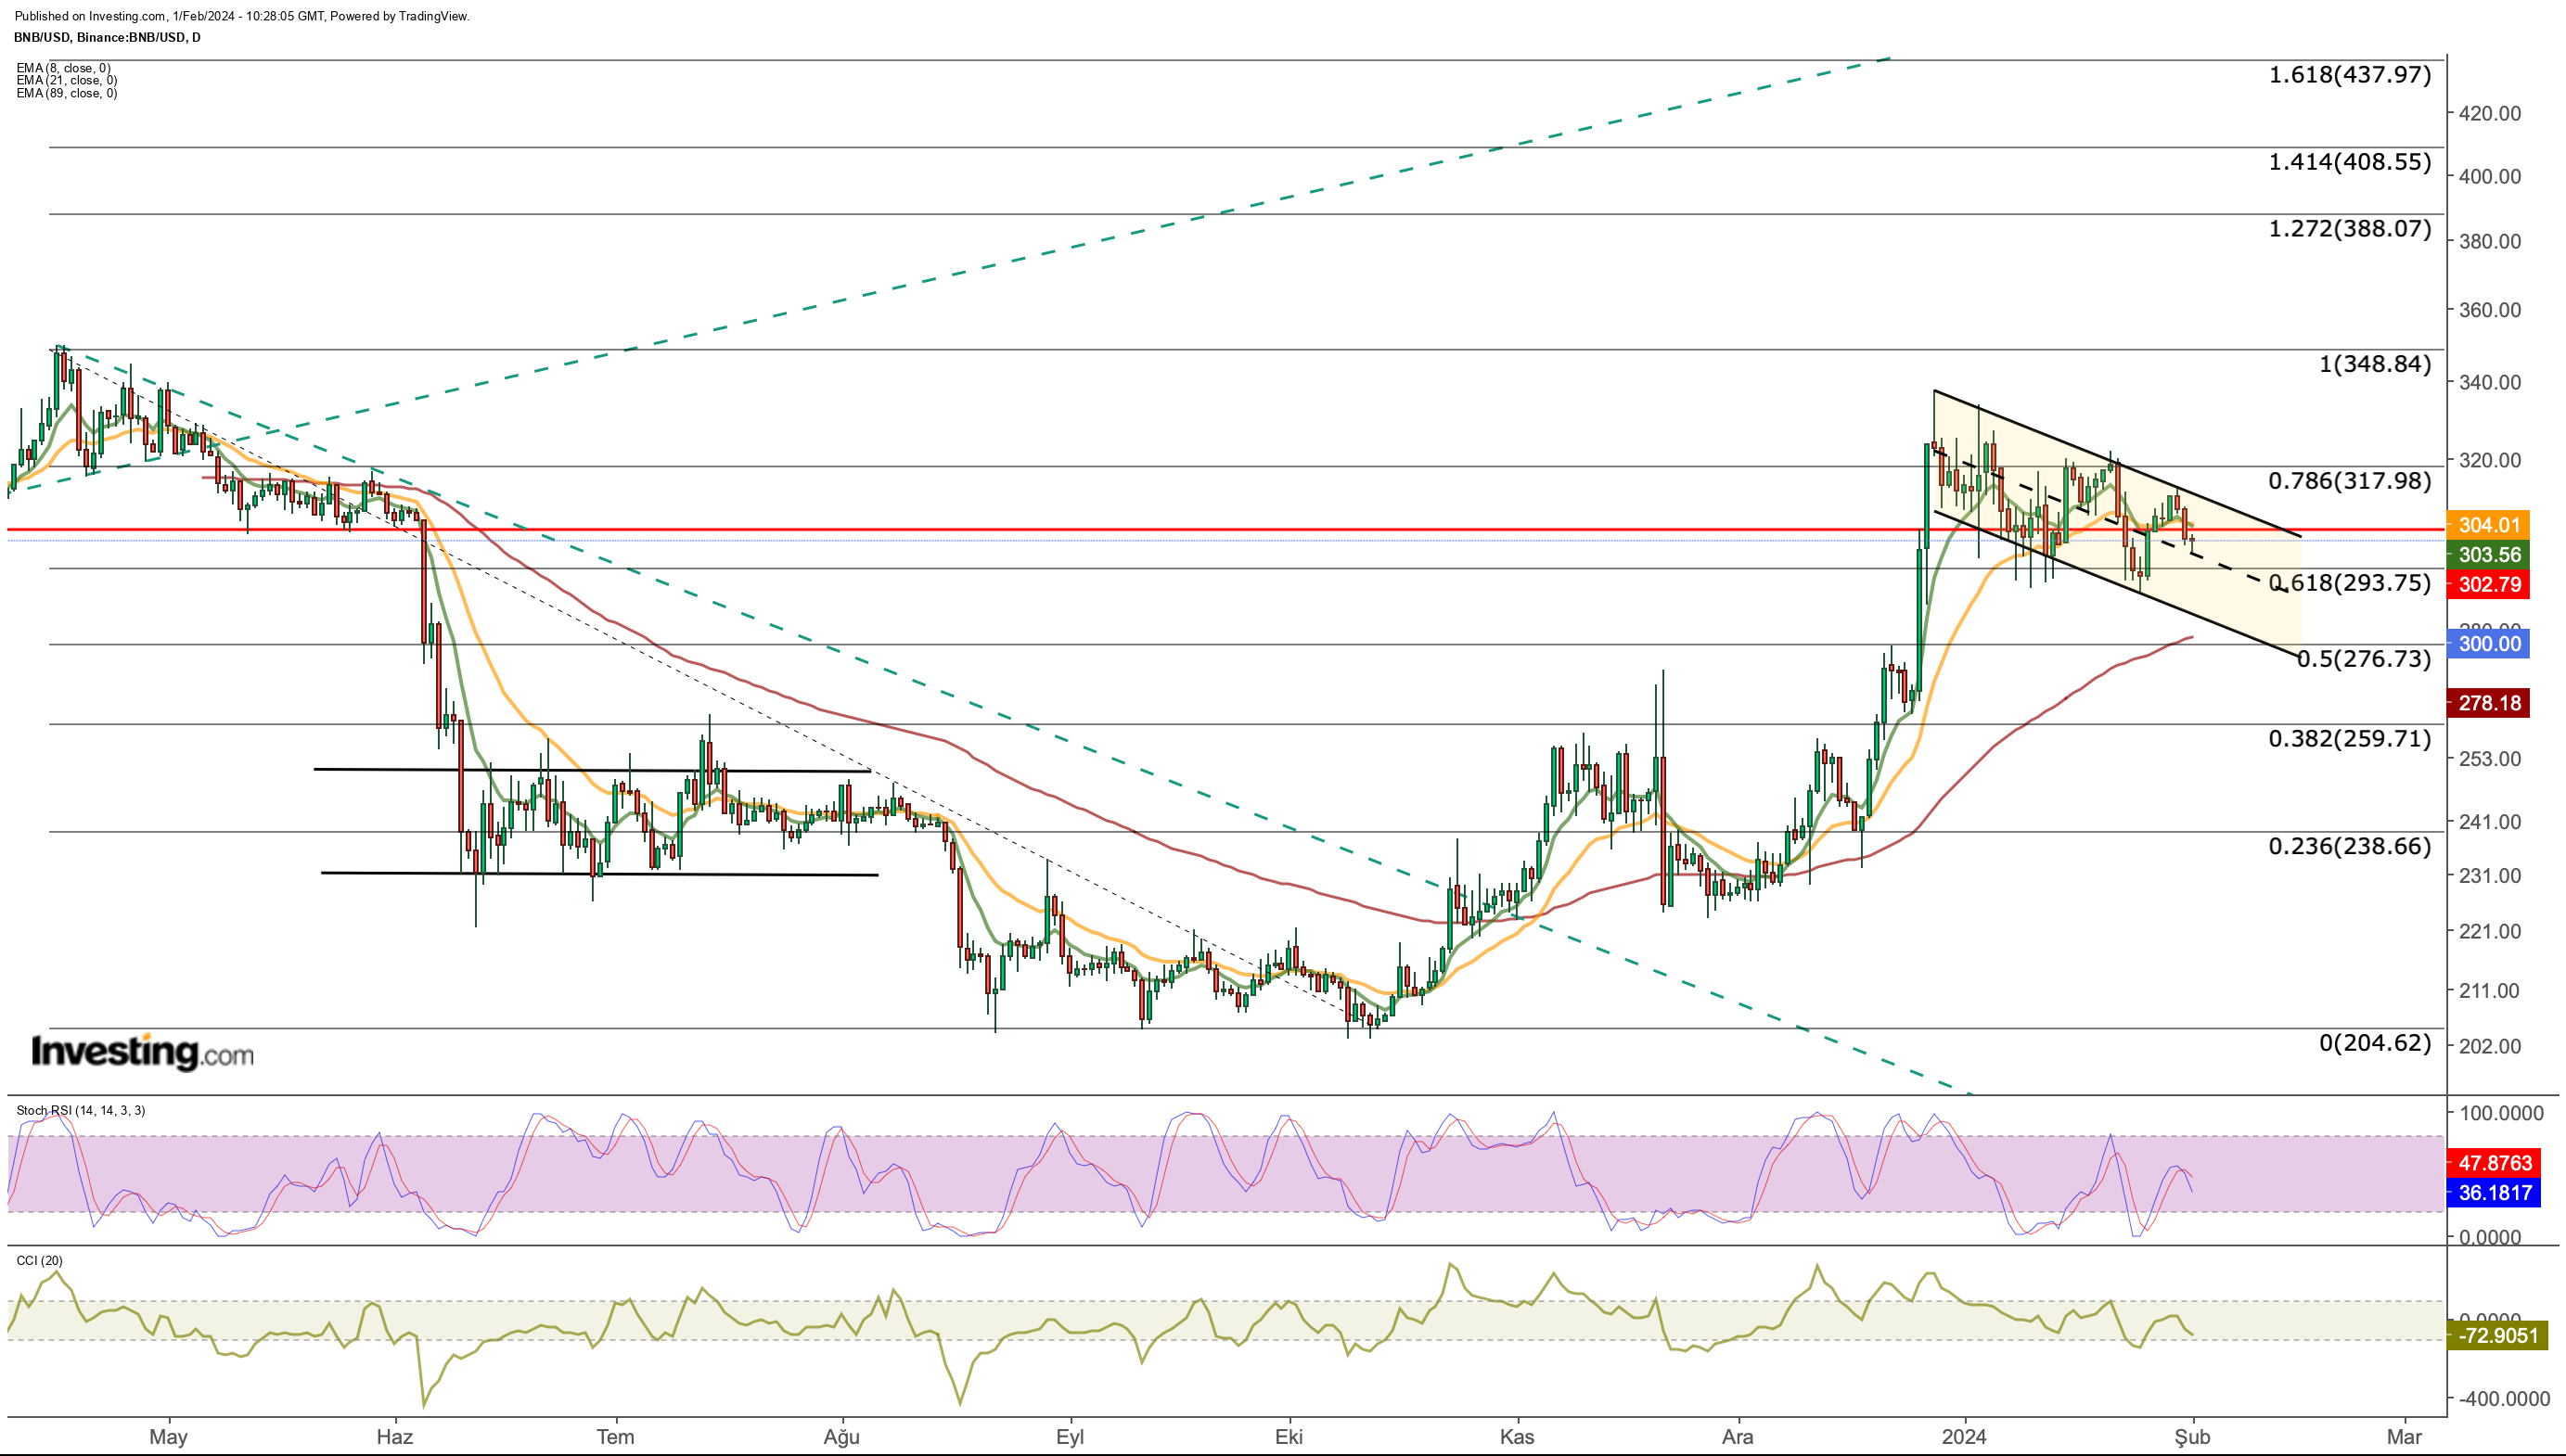
Task: Select the EMA (8, close, 0) legend
Action: [63, 68]
